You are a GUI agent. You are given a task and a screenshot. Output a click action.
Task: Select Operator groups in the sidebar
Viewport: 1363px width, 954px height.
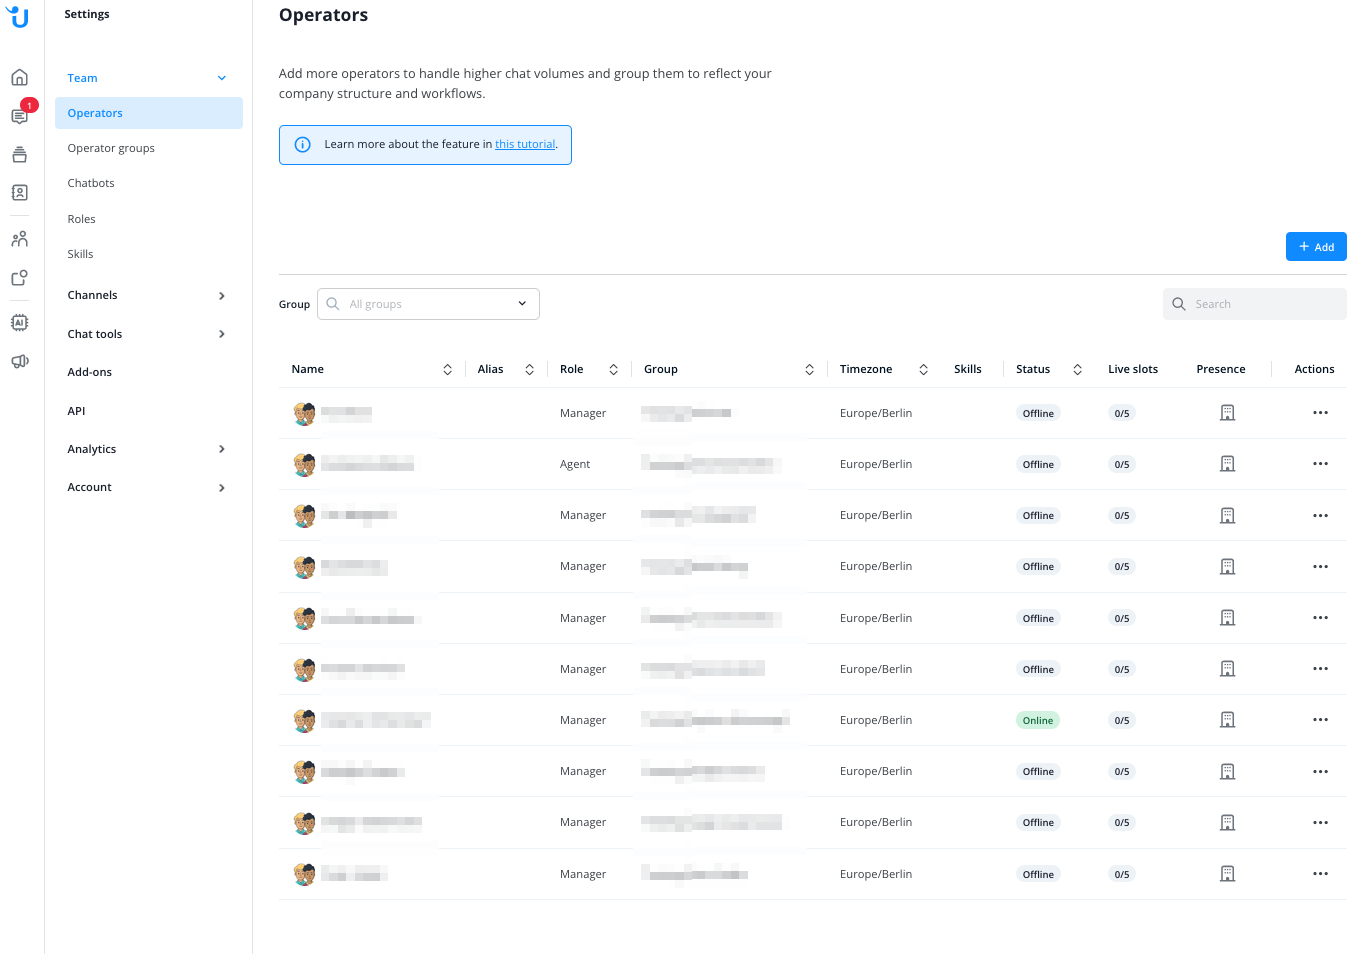point(111,147)
